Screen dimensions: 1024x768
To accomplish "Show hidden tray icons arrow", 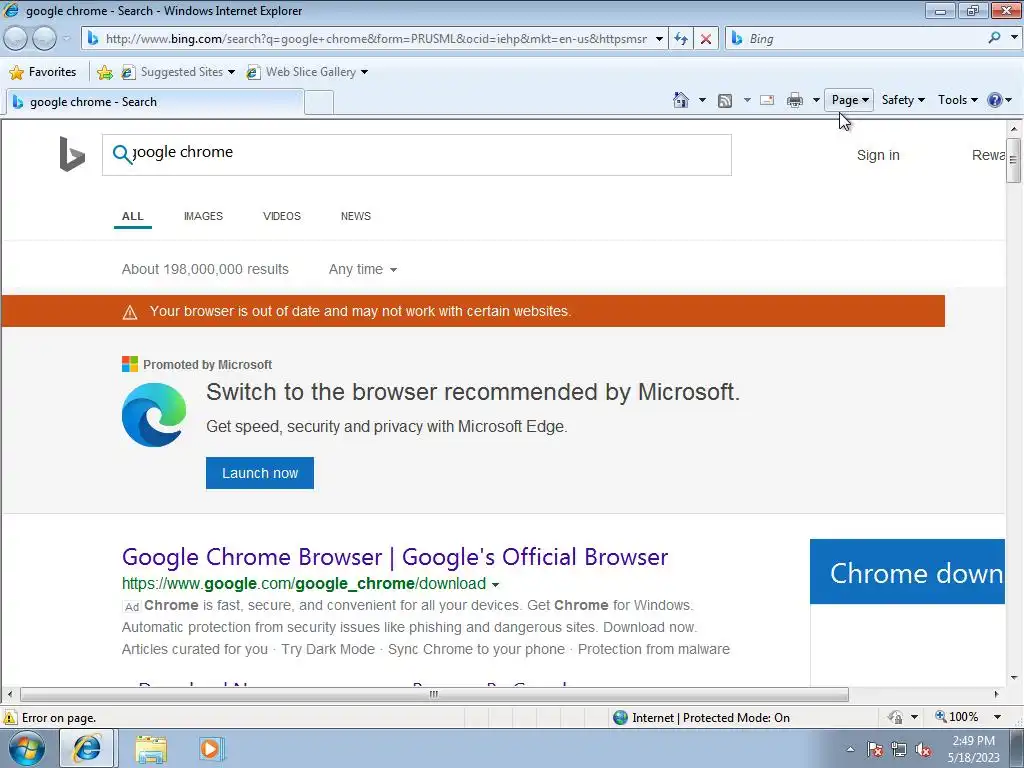I will (850, 749).
